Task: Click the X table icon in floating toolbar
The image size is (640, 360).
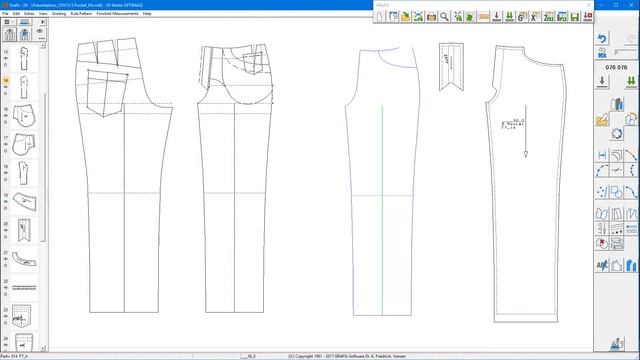Action: pyautogui.click(x=535, y=17)
